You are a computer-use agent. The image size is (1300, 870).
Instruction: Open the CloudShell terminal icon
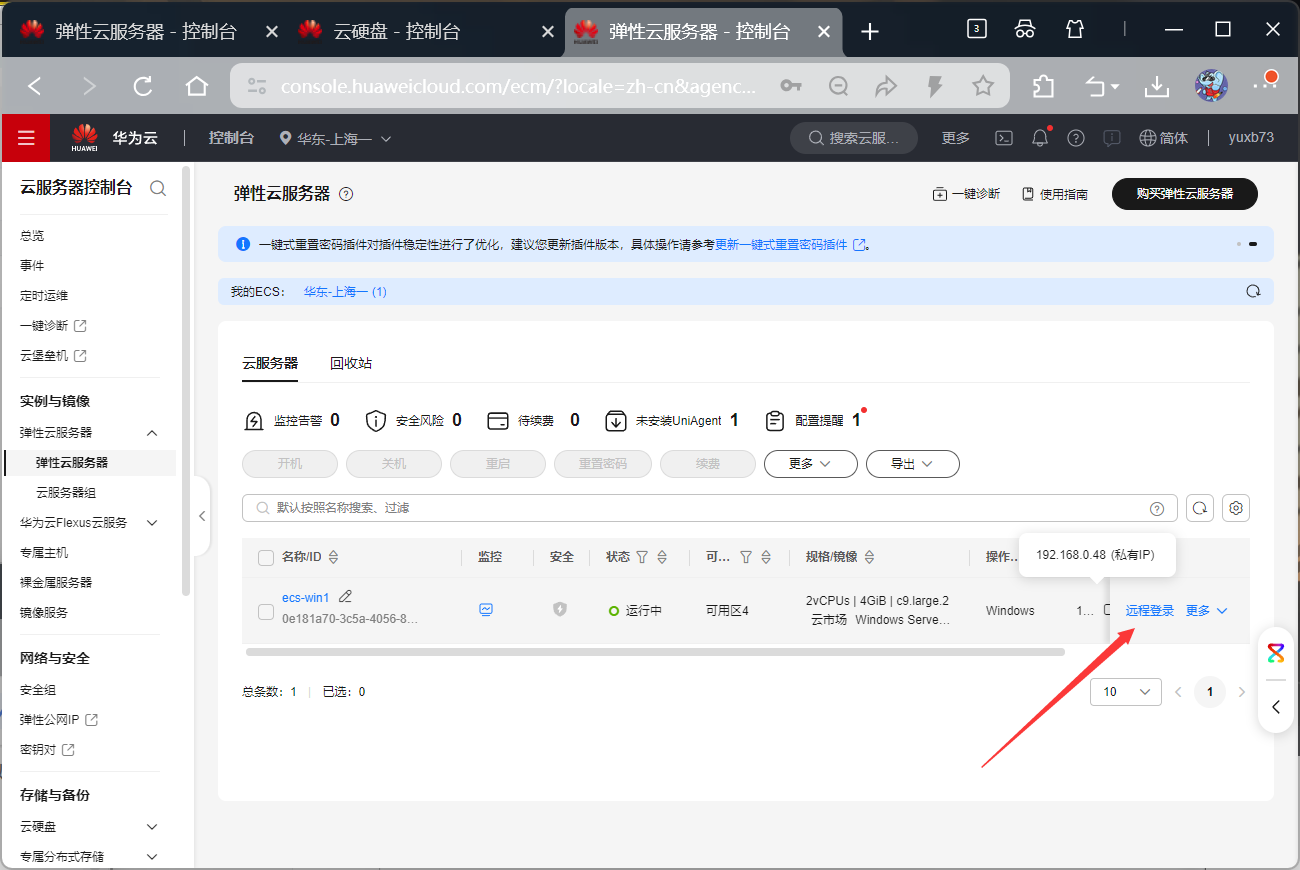click(x=1005, y=138)
